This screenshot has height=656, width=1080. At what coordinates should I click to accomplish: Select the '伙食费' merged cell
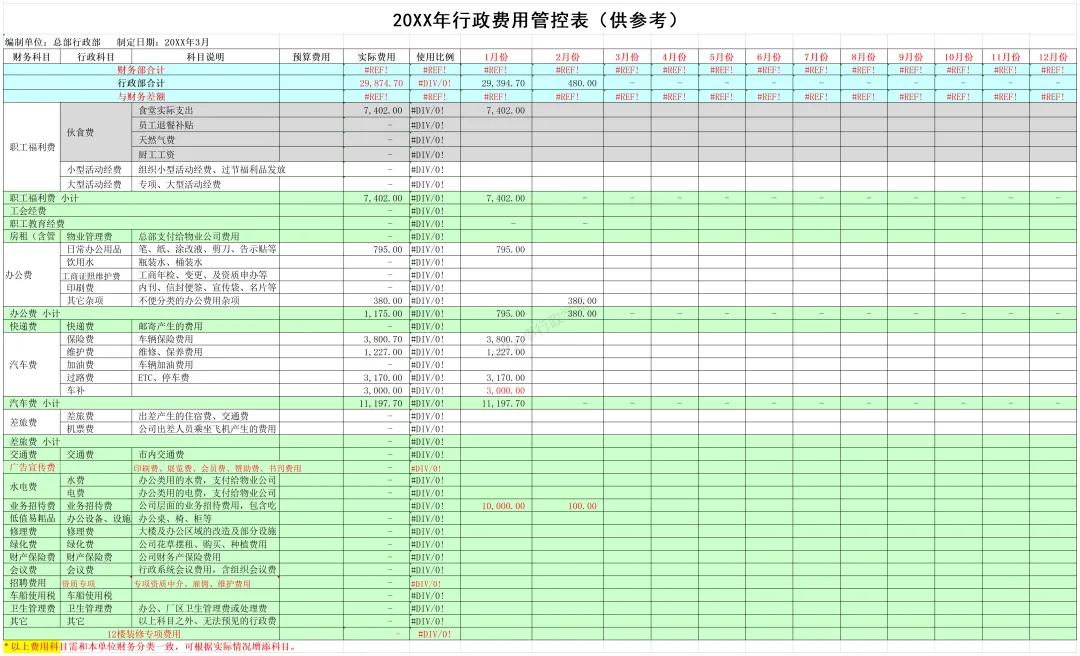[x=96, y=132]
